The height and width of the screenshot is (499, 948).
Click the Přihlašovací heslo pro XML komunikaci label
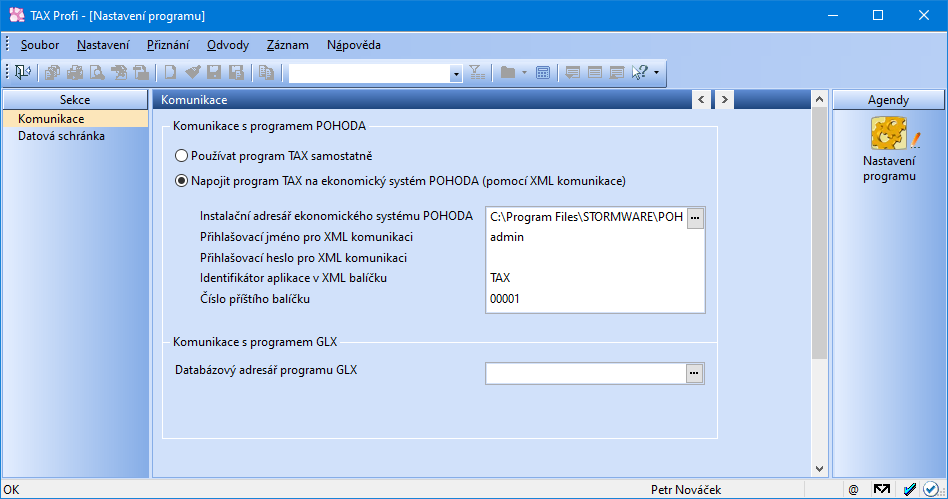tap(304, 258)
